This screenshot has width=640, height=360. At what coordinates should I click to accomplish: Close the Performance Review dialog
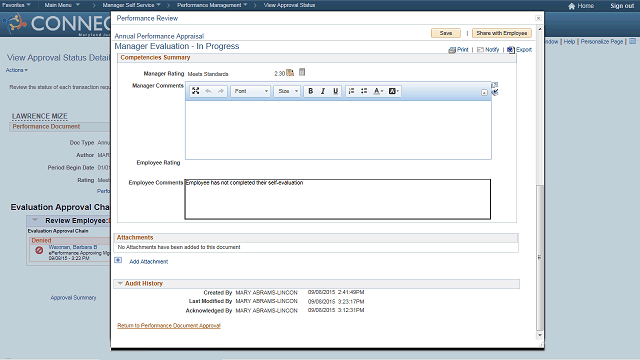(538, 18)
